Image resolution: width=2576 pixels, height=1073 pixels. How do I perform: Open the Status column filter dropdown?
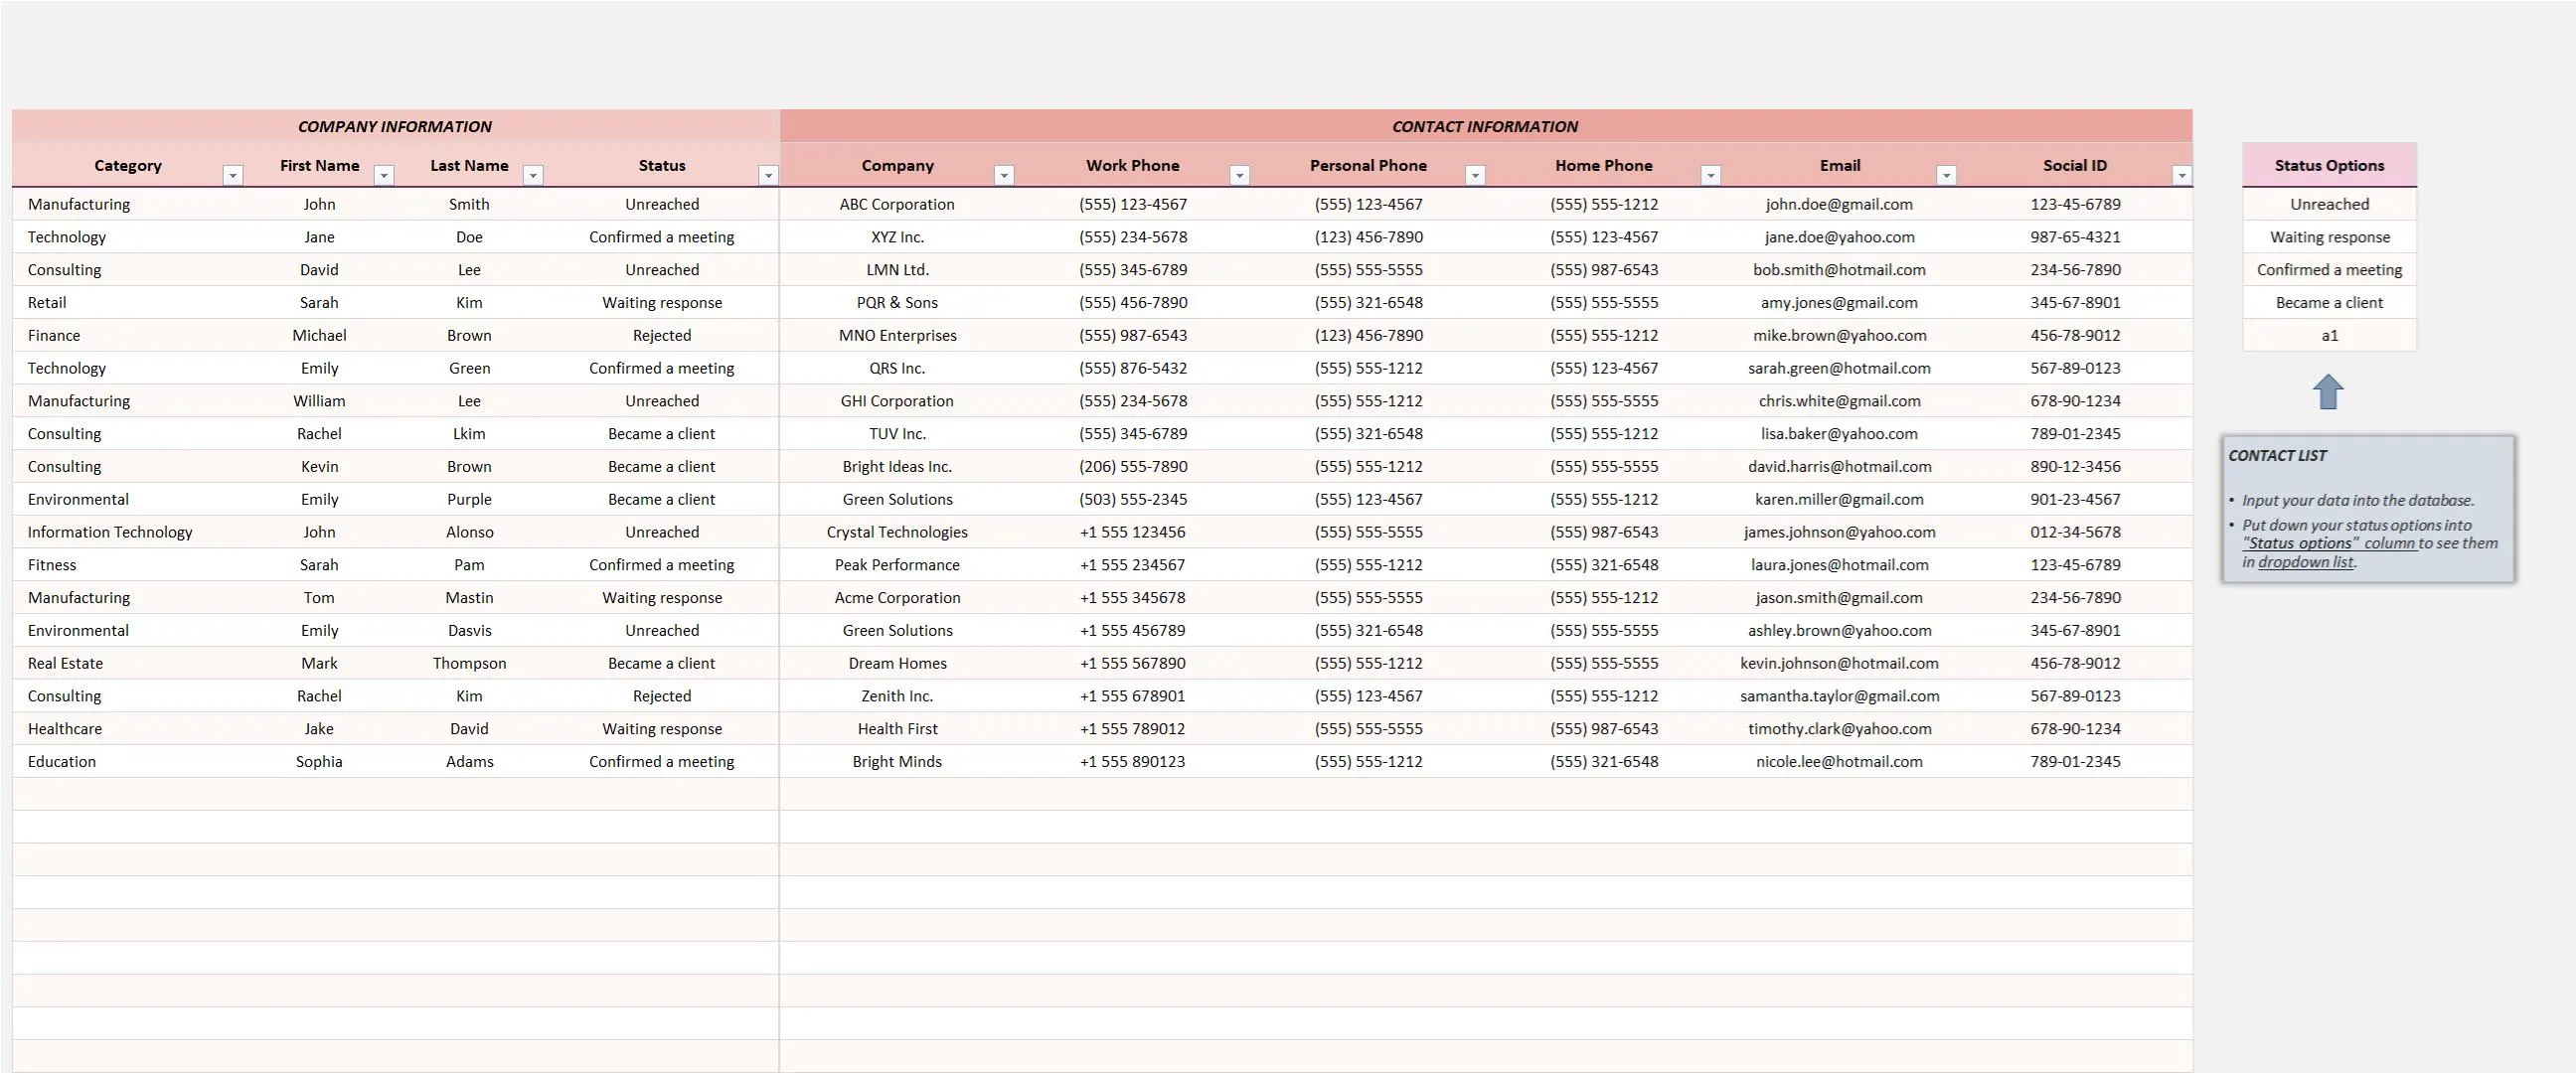tap(768, 174)
